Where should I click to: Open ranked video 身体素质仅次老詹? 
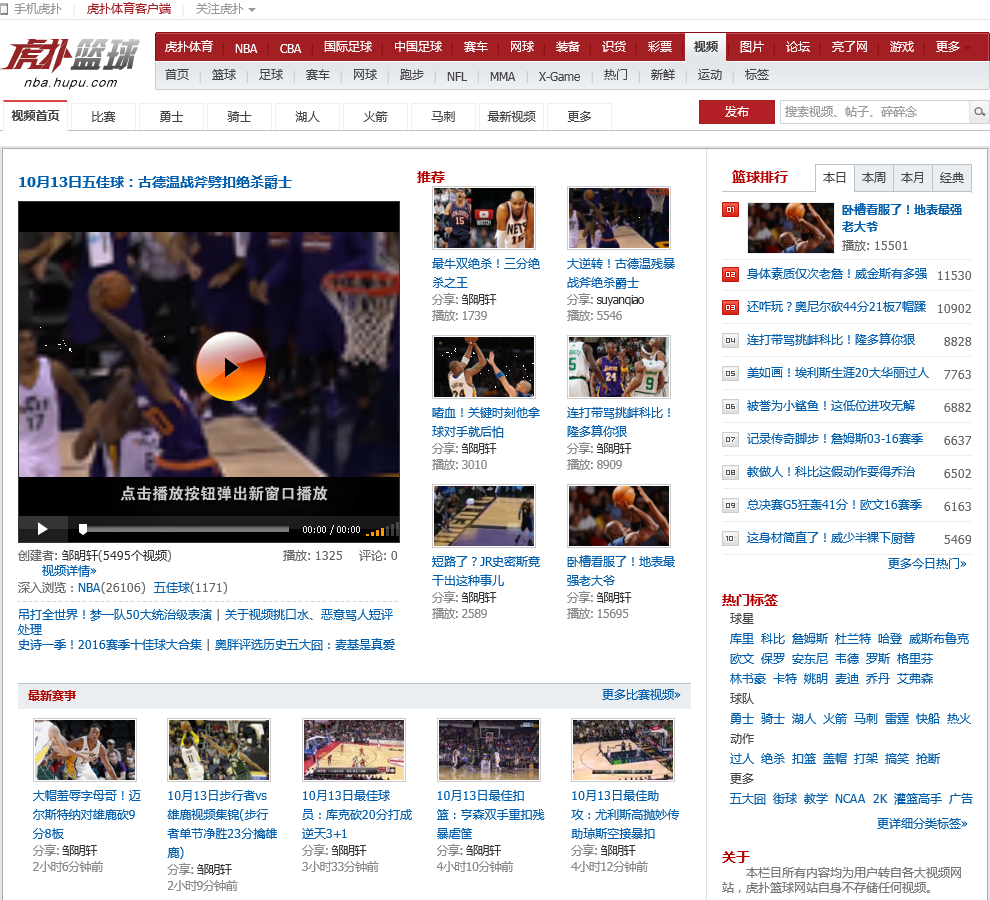837,274
